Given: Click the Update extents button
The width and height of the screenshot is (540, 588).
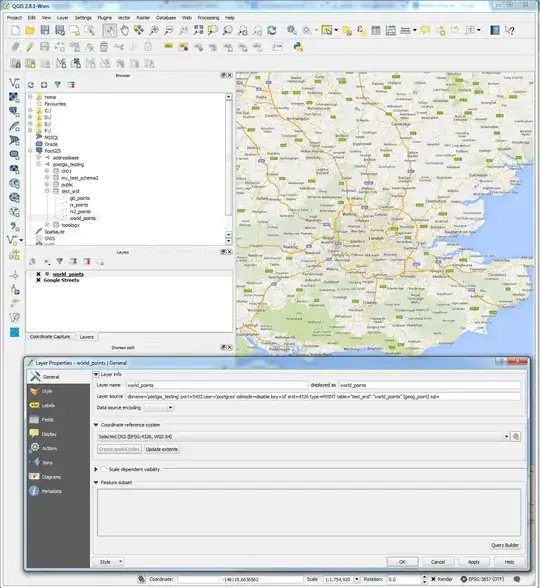Looking at the screenshot, I should [x=162, y=449].
